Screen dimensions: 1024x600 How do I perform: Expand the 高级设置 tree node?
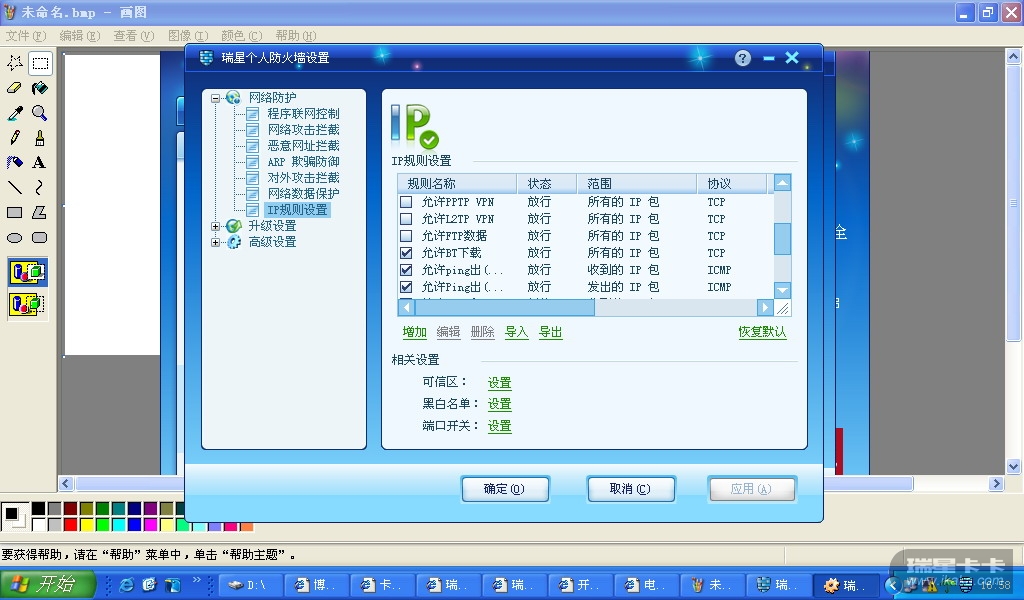click(216, 242)
